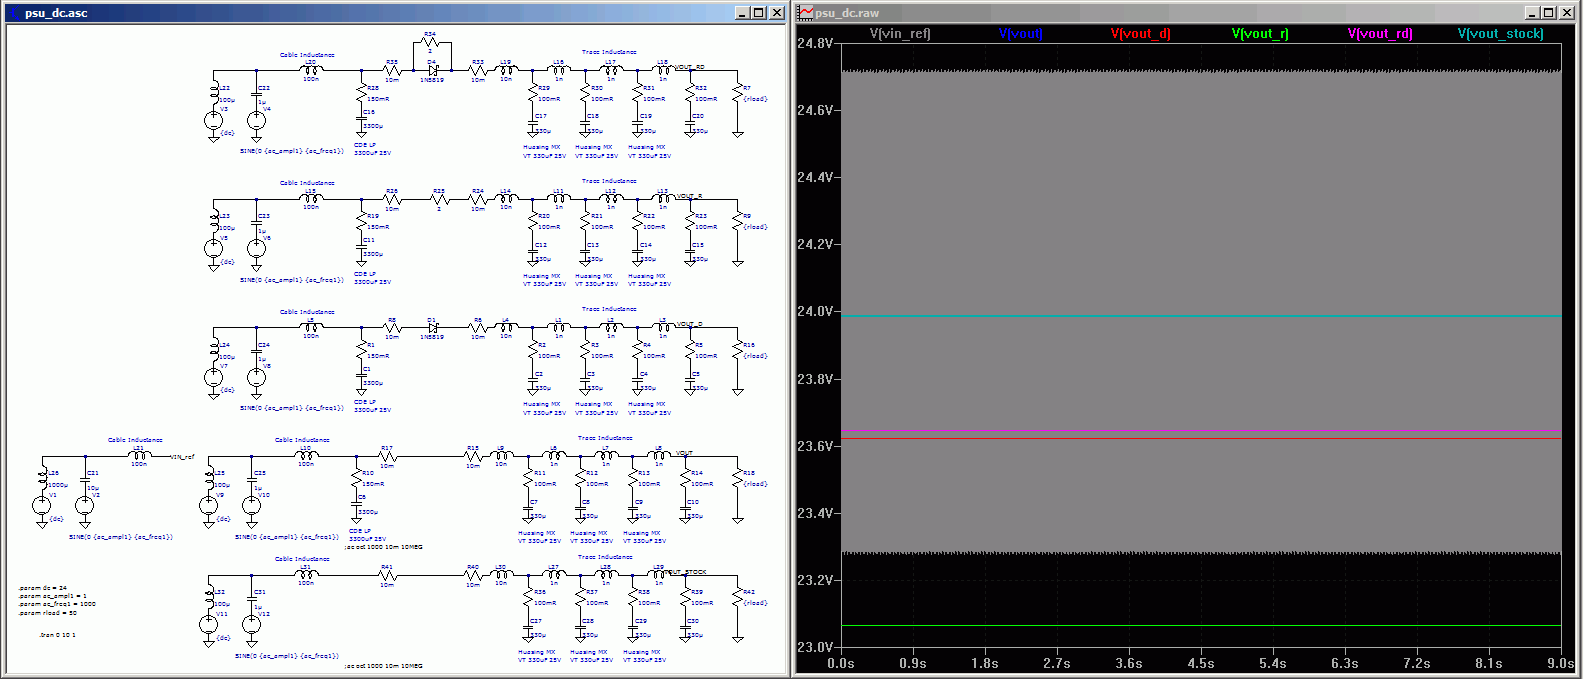The width and height of the screenshot is (1584, 679).
Task: Select the V(vout_d) trace label
Action: [1140, 33]
